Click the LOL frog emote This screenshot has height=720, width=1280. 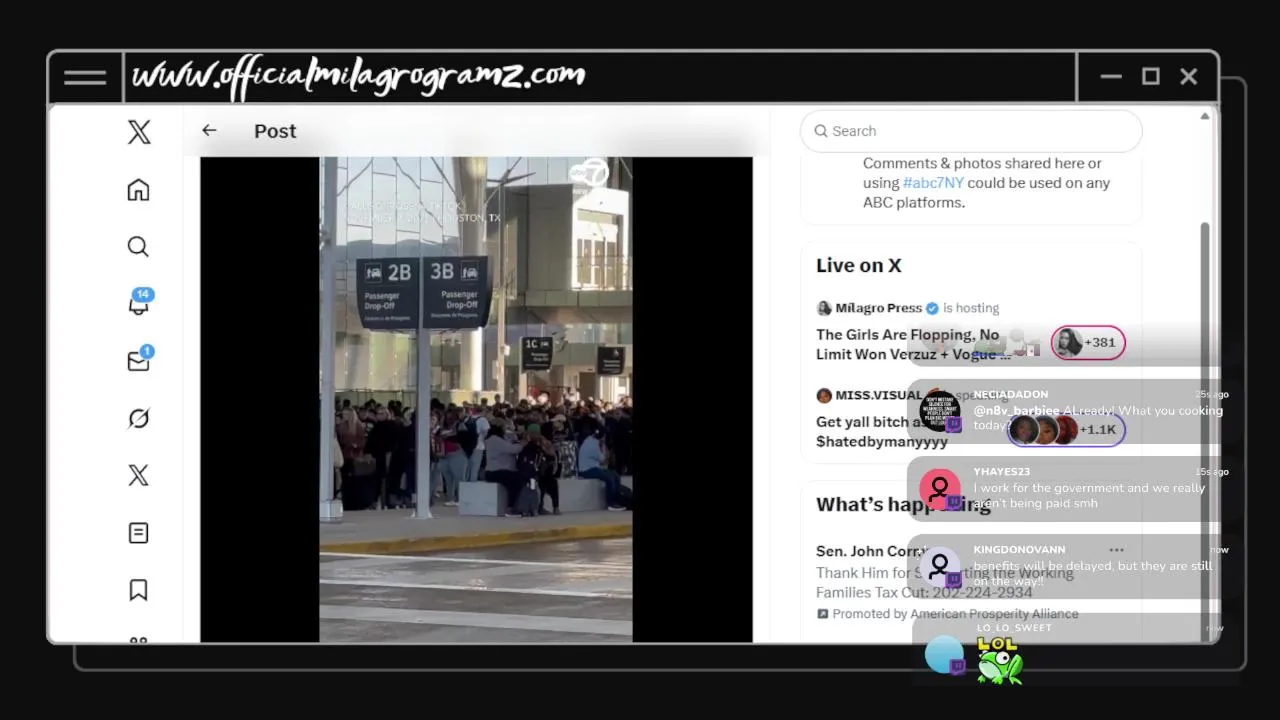998,660
